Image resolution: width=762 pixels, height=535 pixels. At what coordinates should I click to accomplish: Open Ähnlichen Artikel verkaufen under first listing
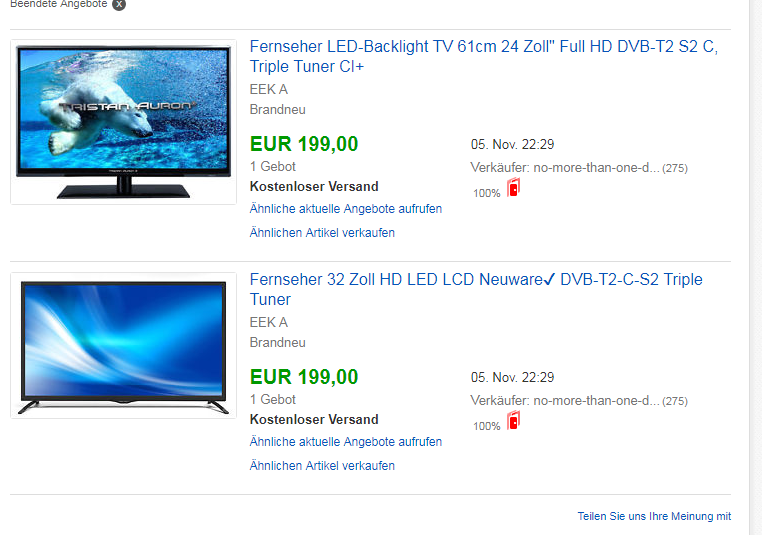point(322,233)
